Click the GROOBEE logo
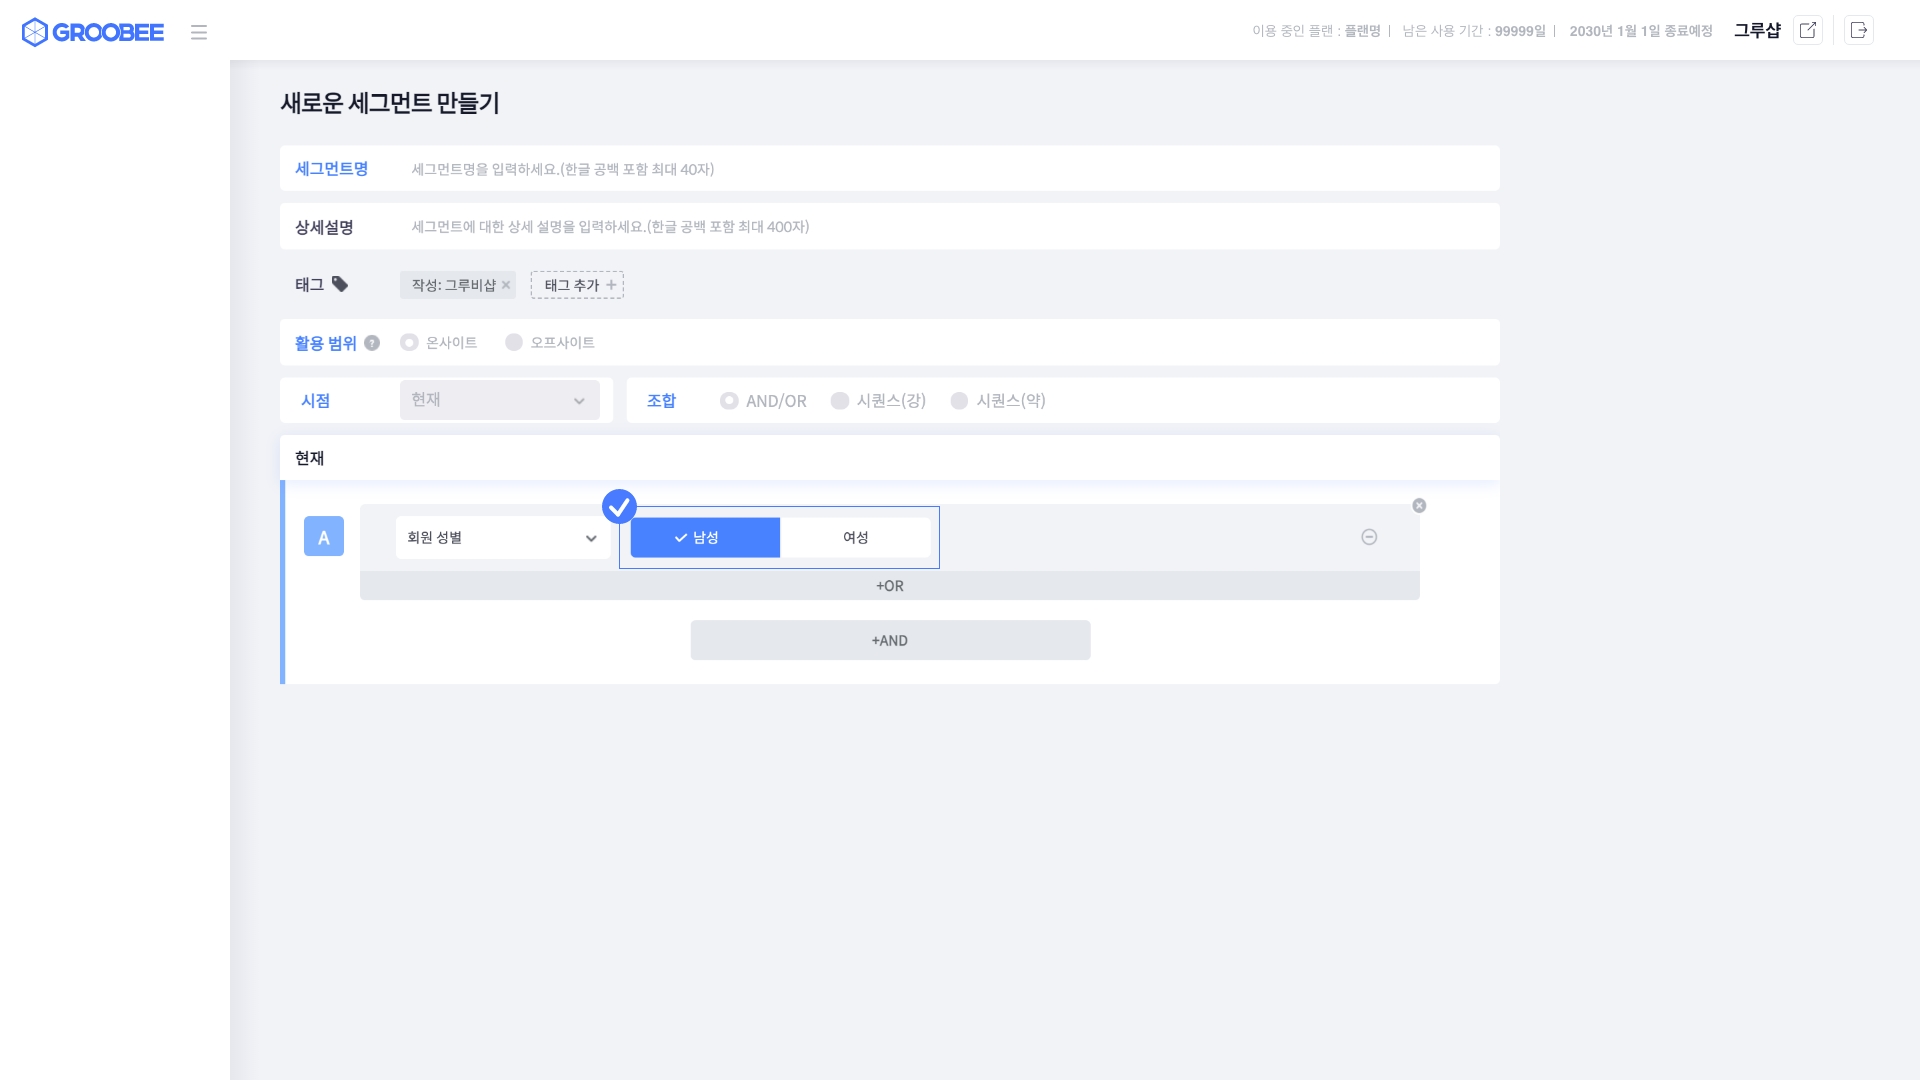Viewport: 1920px width, 1080px height. (x=93, y=32)
